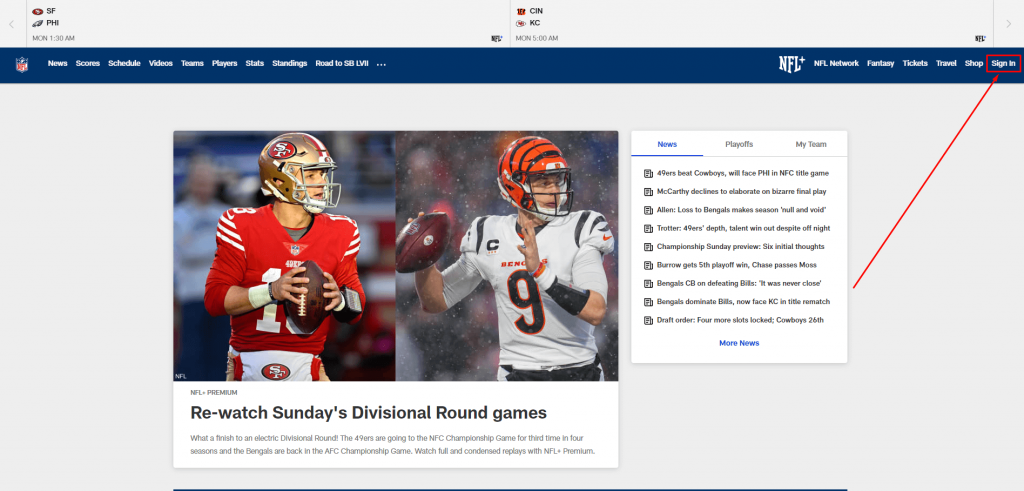The image size is (1024, 491).
Task: Click icon beside Draft order headline
Action: [x=648, y=320]
